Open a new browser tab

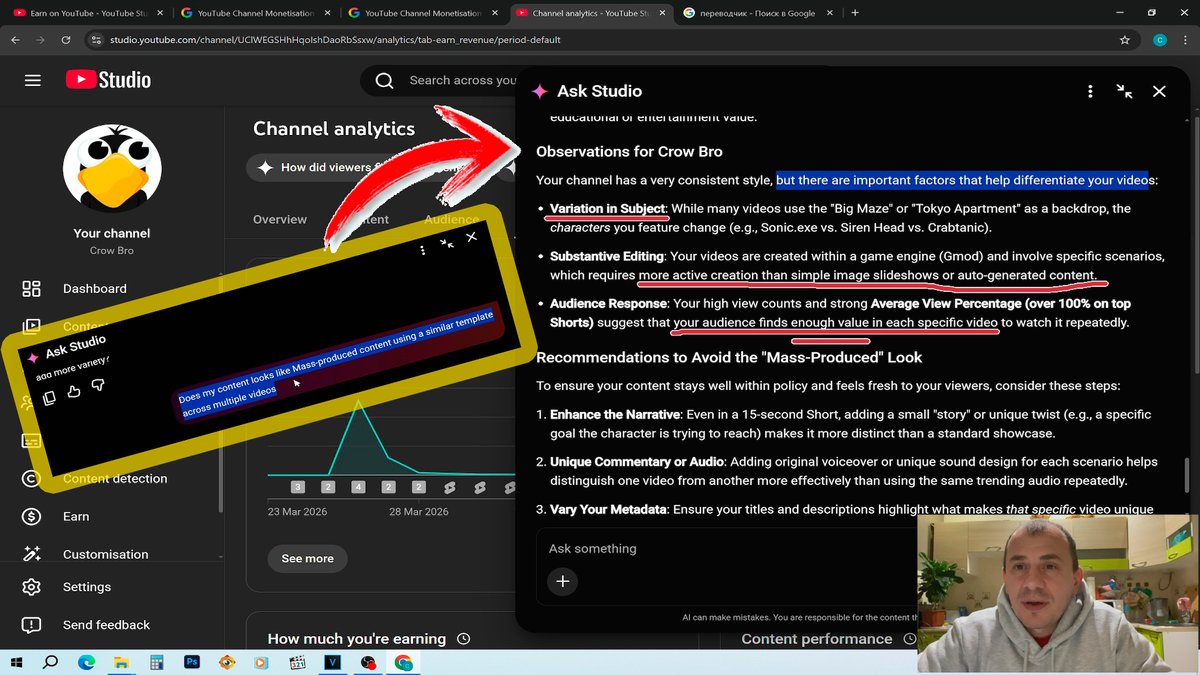point(854,13)
